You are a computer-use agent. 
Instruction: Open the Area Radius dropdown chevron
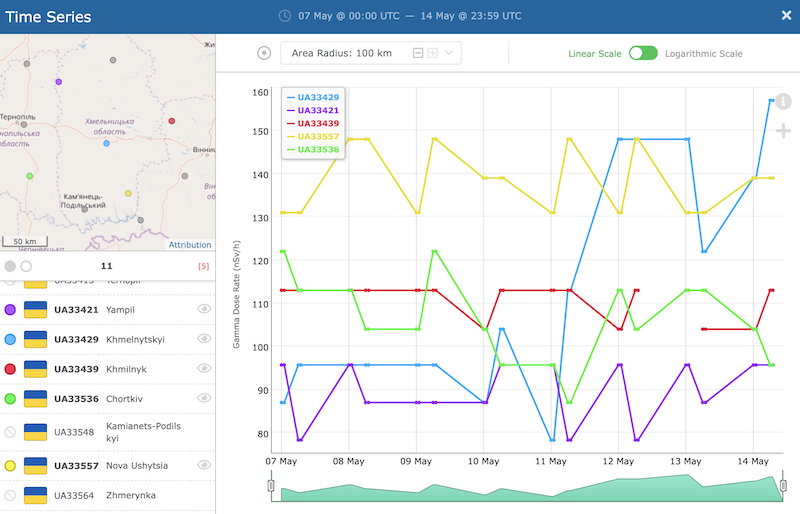pos(449,53)
